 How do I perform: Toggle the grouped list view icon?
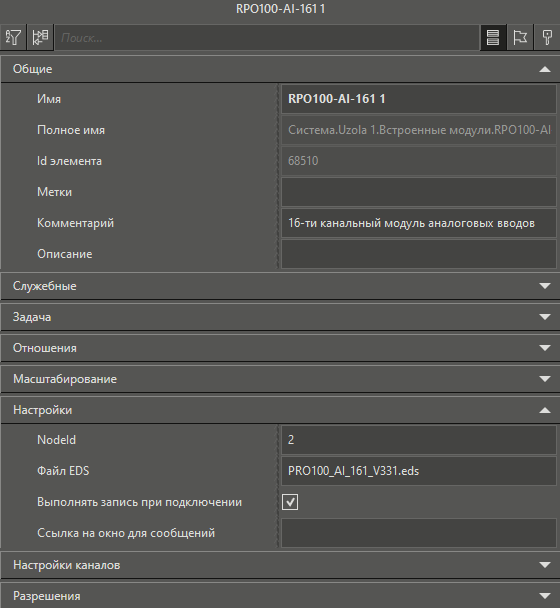click(493, 38)
